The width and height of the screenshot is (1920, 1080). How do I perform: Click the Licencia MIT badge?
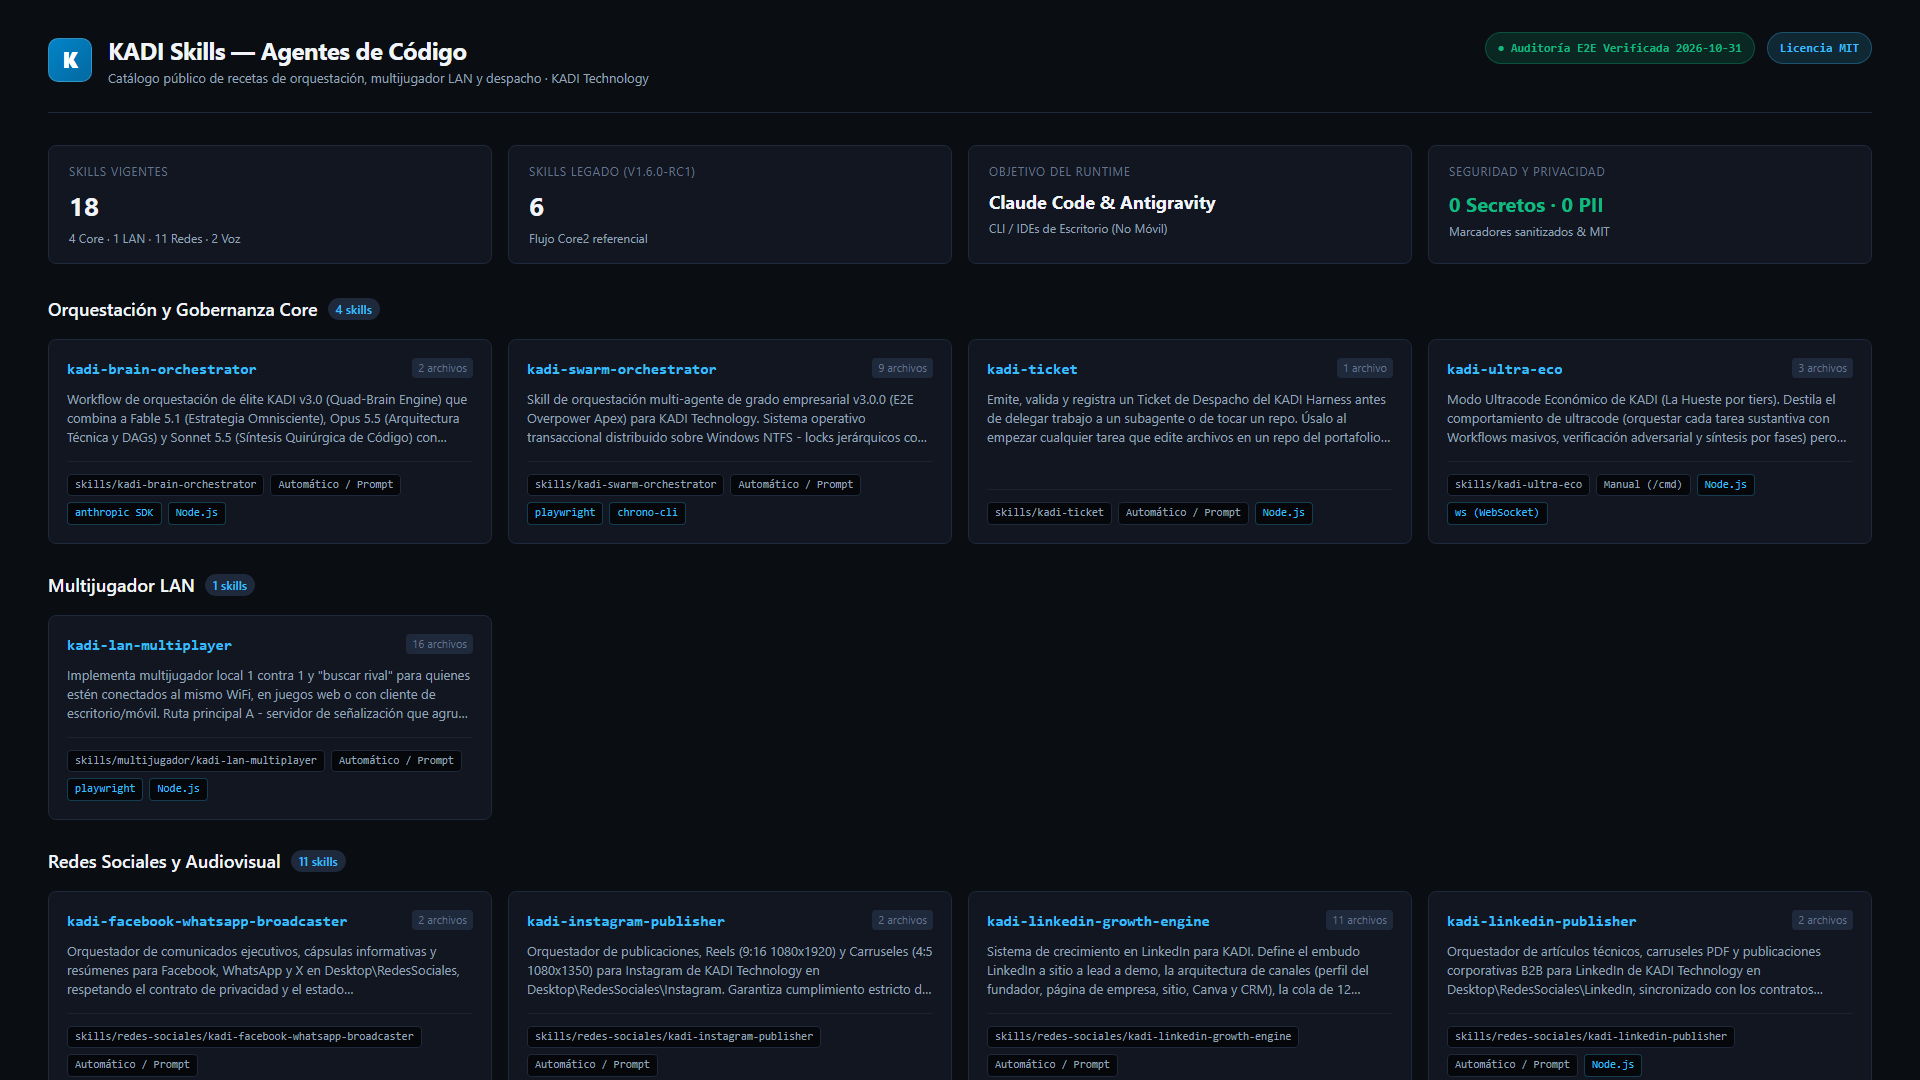[1819, 48]
